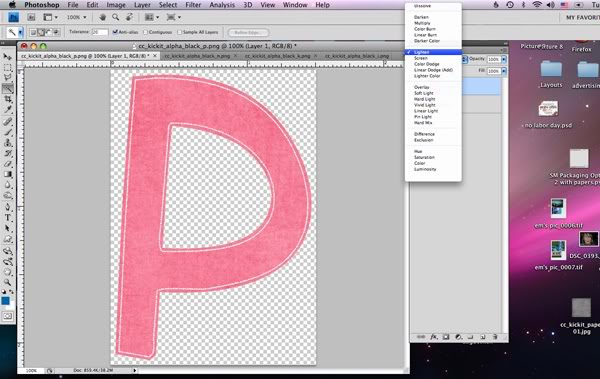The image size is (600, 379).
Task: Click the layer style fx icon
Action: 434,337
